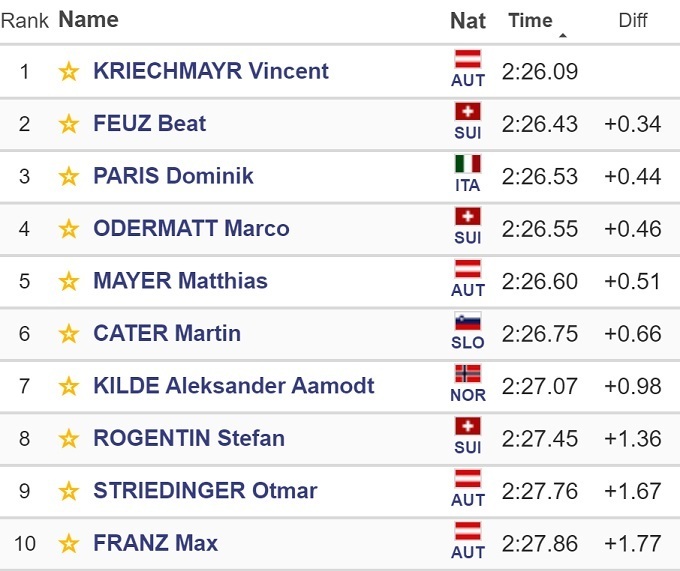Click the star next to FRANZ Max

68,544
